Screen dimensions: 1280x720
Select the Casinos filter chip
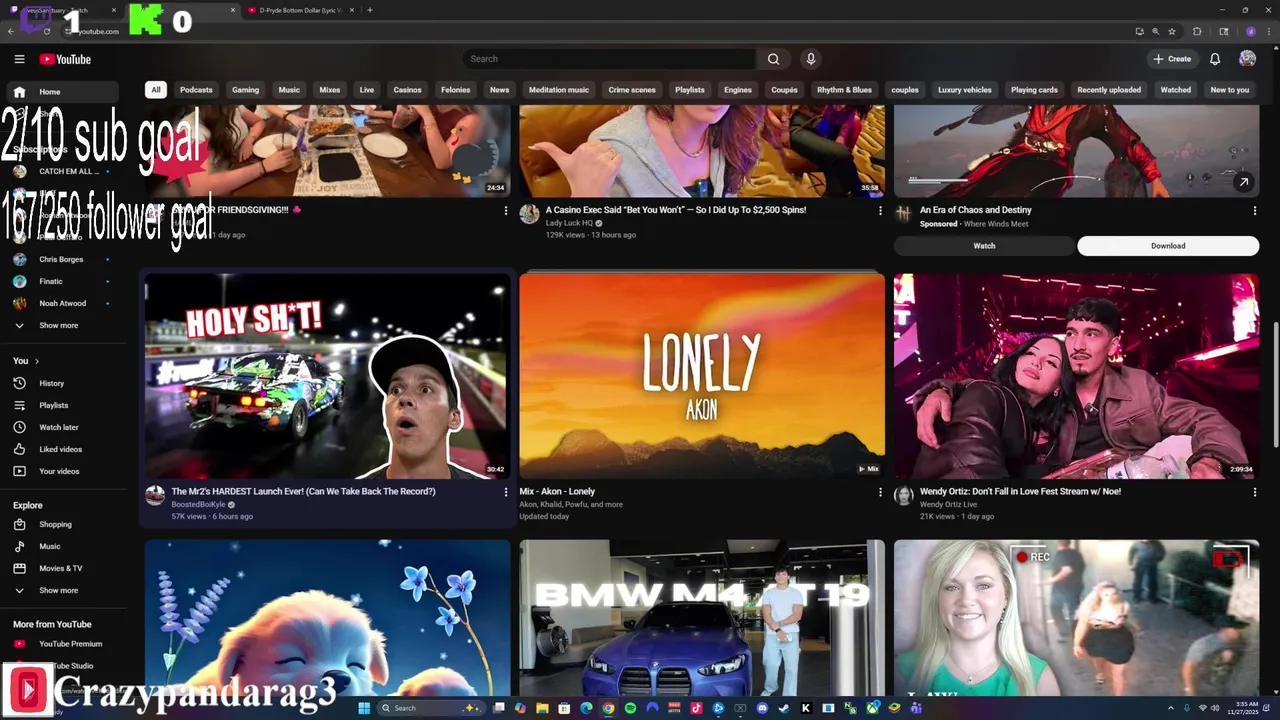pyautogui.click(x=407, y=90)
